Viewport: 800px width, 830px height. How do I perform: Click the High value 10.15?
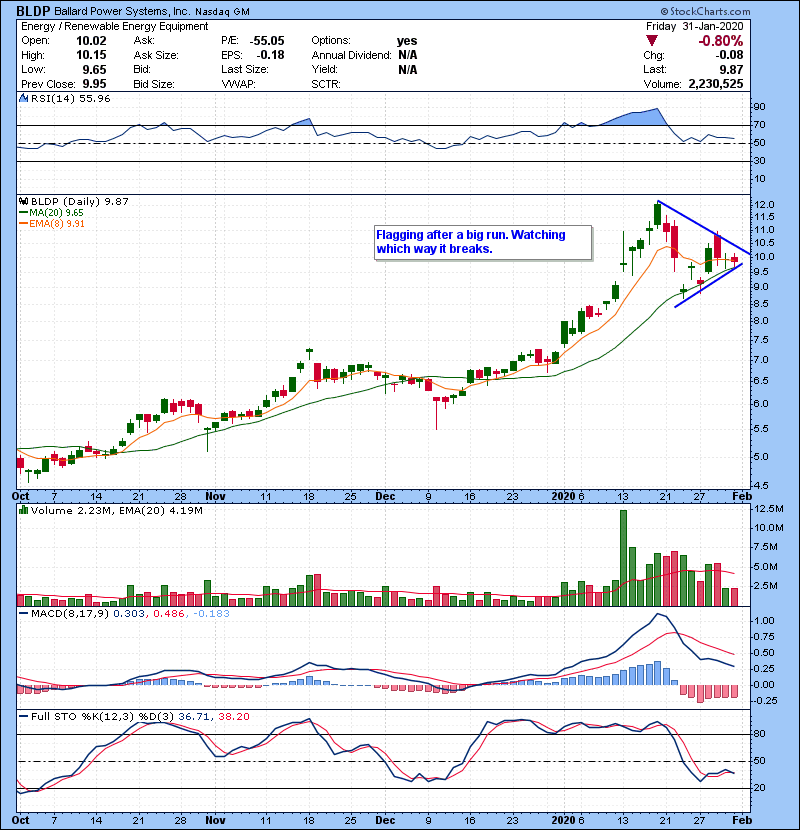click(91, 55)
